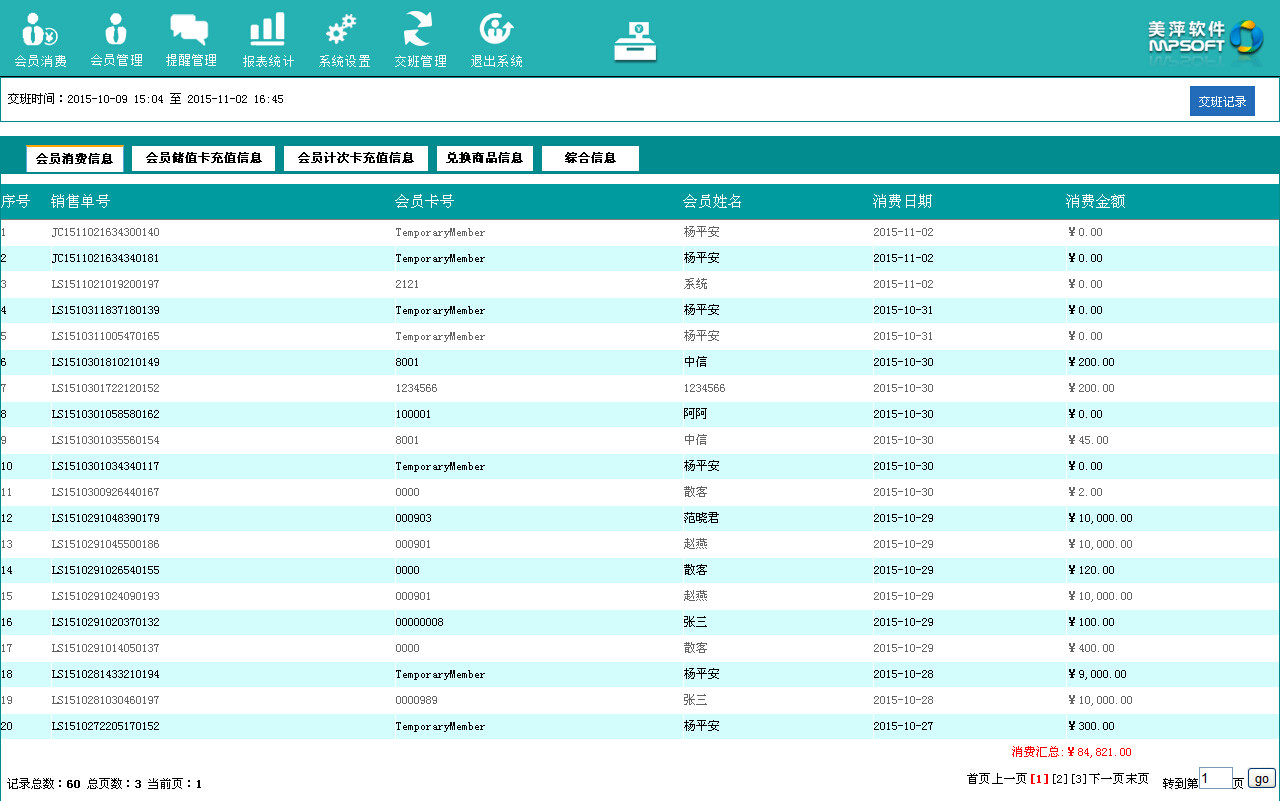Click the cash register icon in toolbar
The width and height of the screenshot is (1280, 801).
click(635, 42)
